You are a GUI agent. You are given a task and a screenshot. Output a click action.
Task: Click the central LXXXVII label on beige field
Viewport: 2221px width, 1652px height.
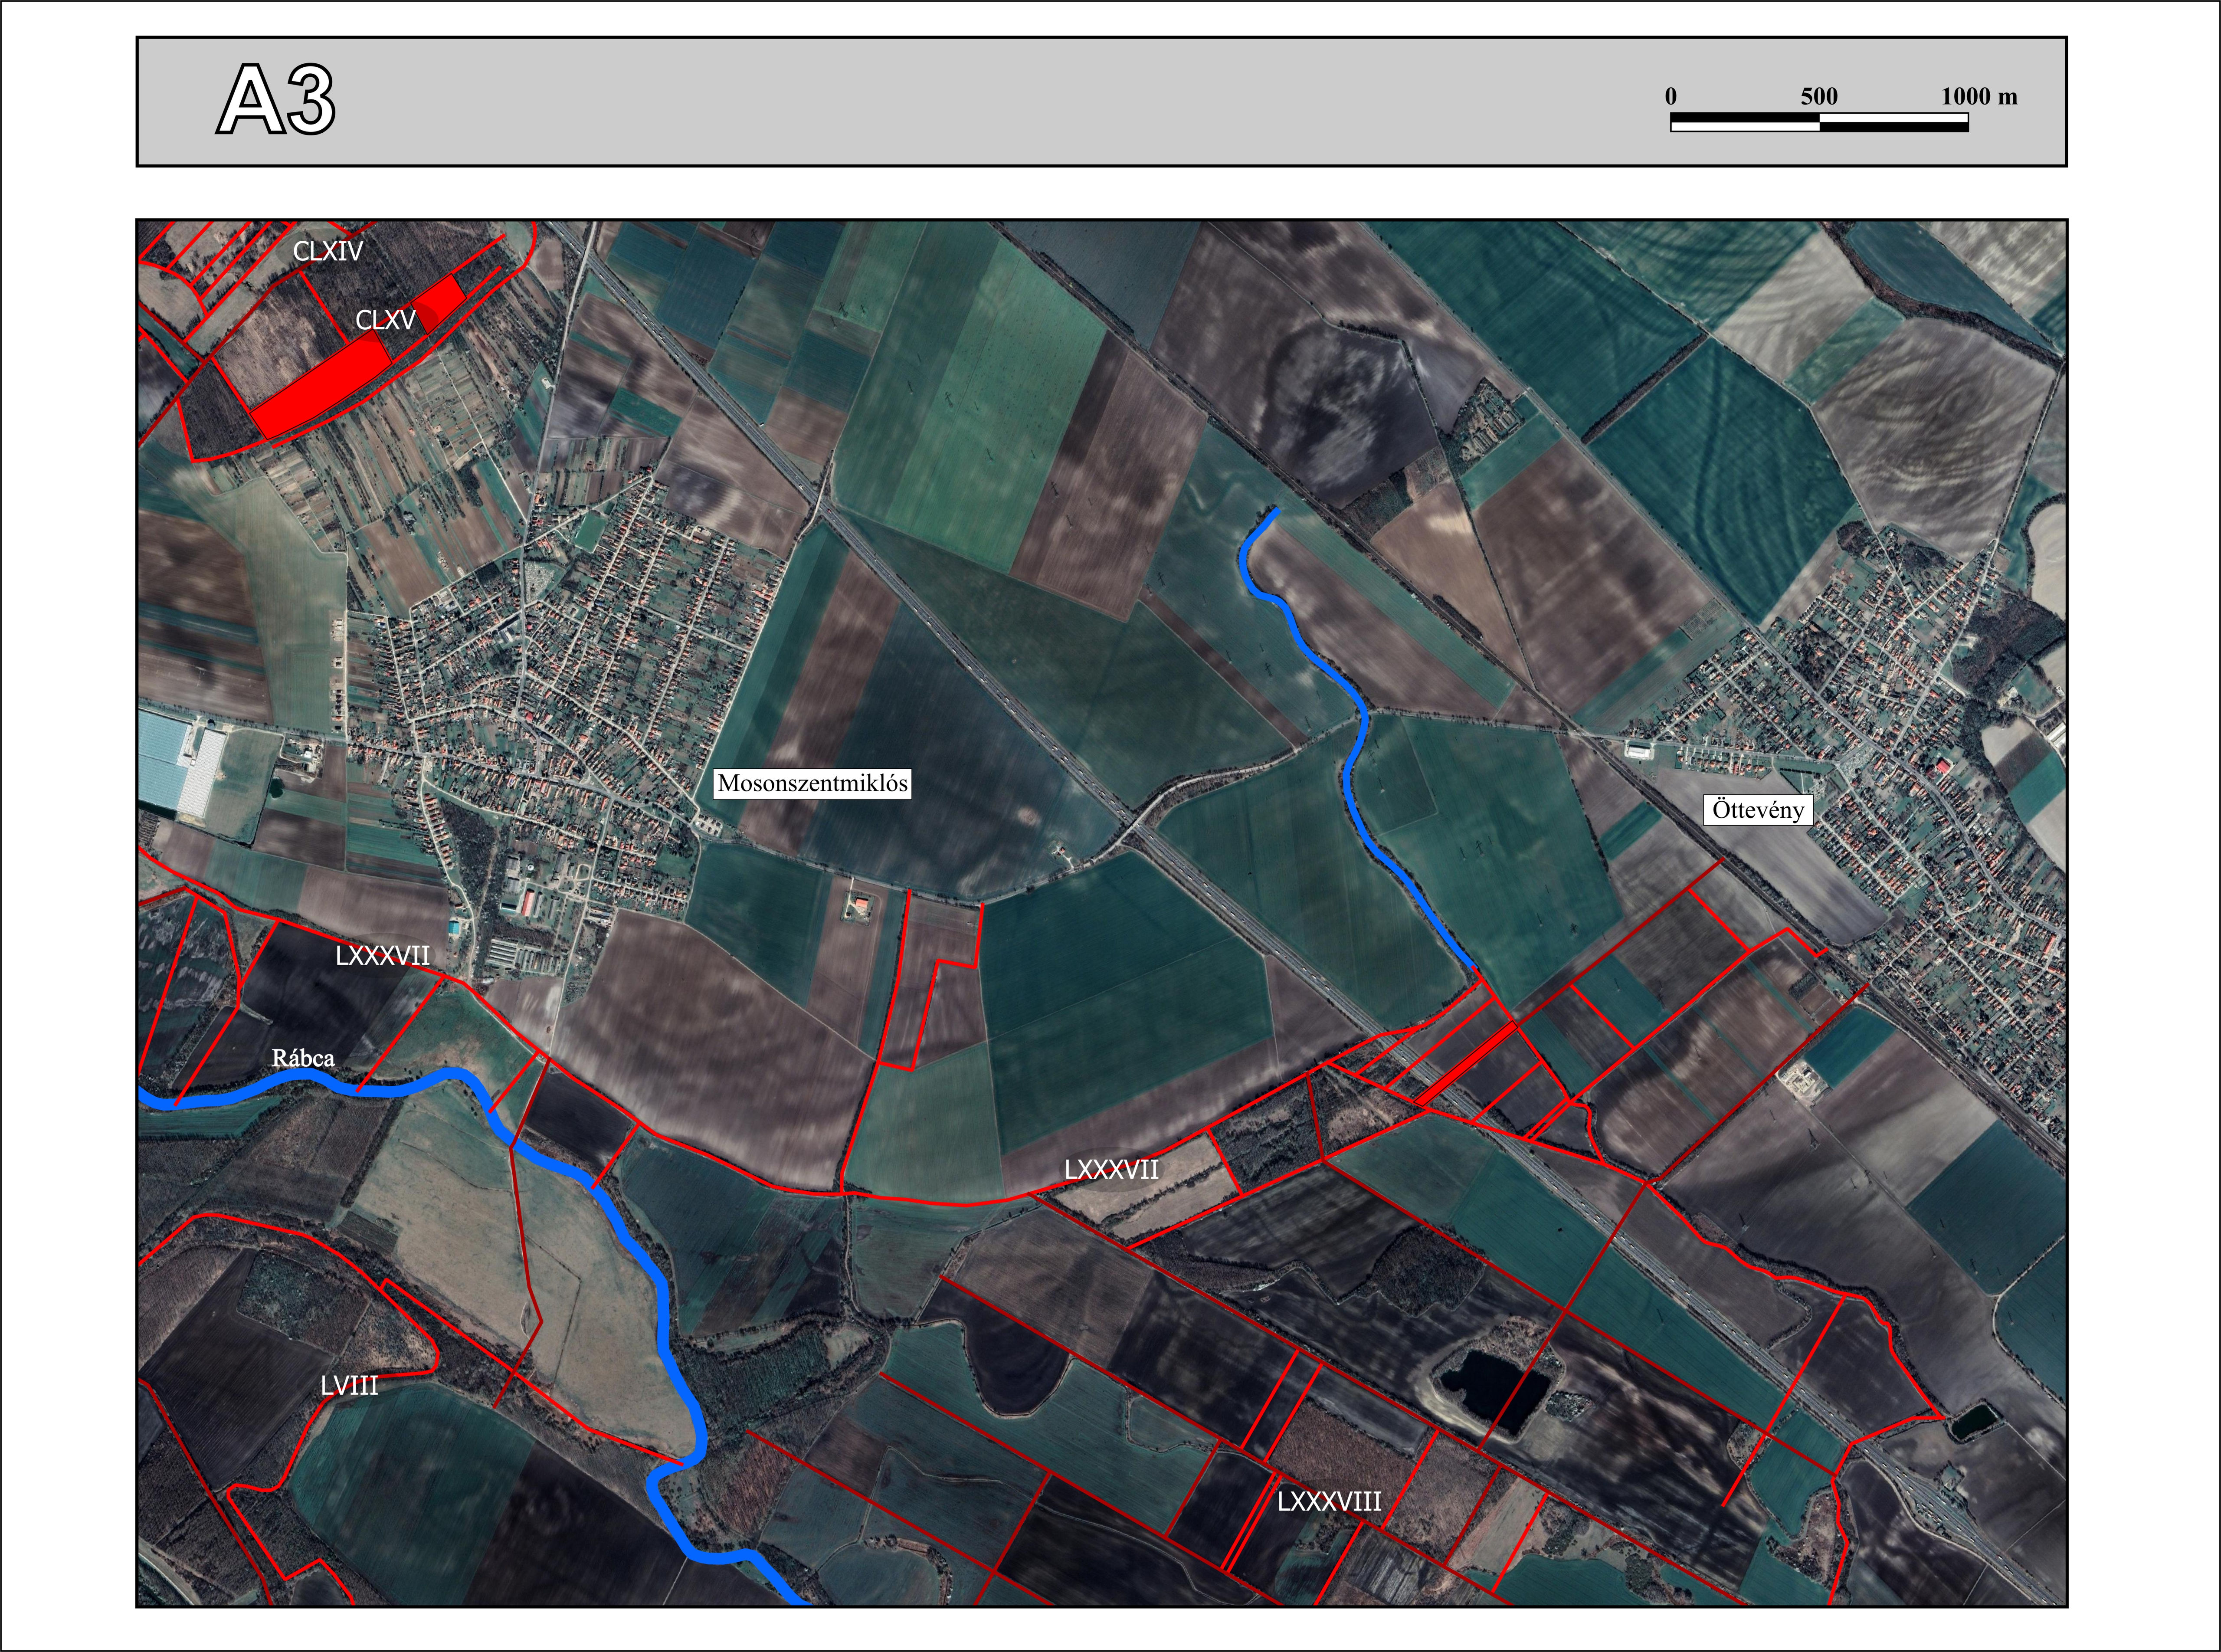pos(1111,1169)
